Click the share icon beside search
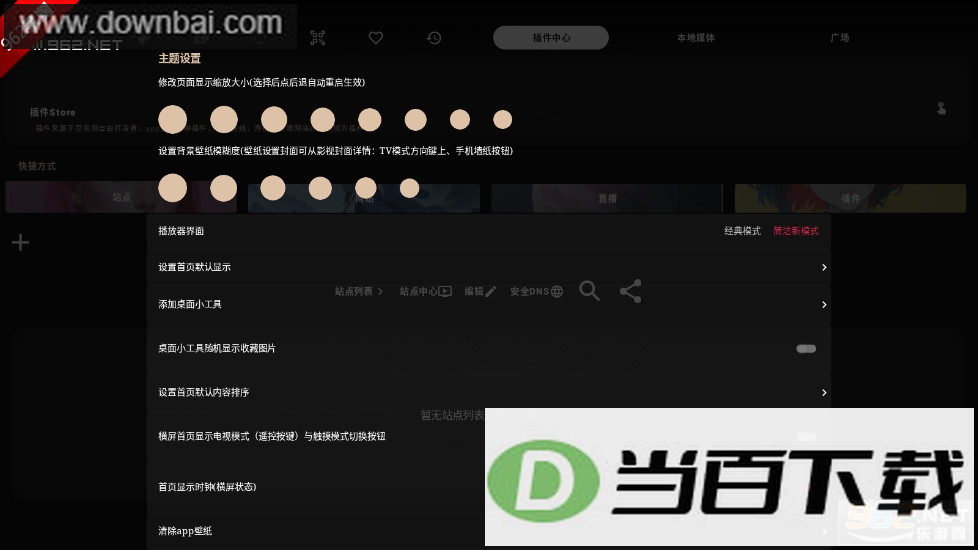This screenshot has width=978, height=550. pos(631,291)
